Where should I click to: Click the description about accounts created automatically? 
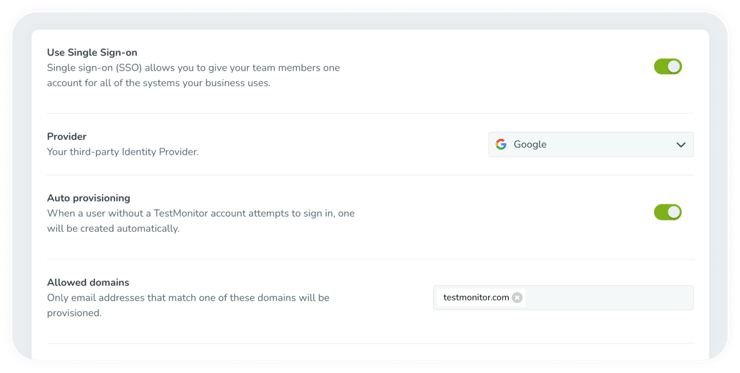coord(201,220)
